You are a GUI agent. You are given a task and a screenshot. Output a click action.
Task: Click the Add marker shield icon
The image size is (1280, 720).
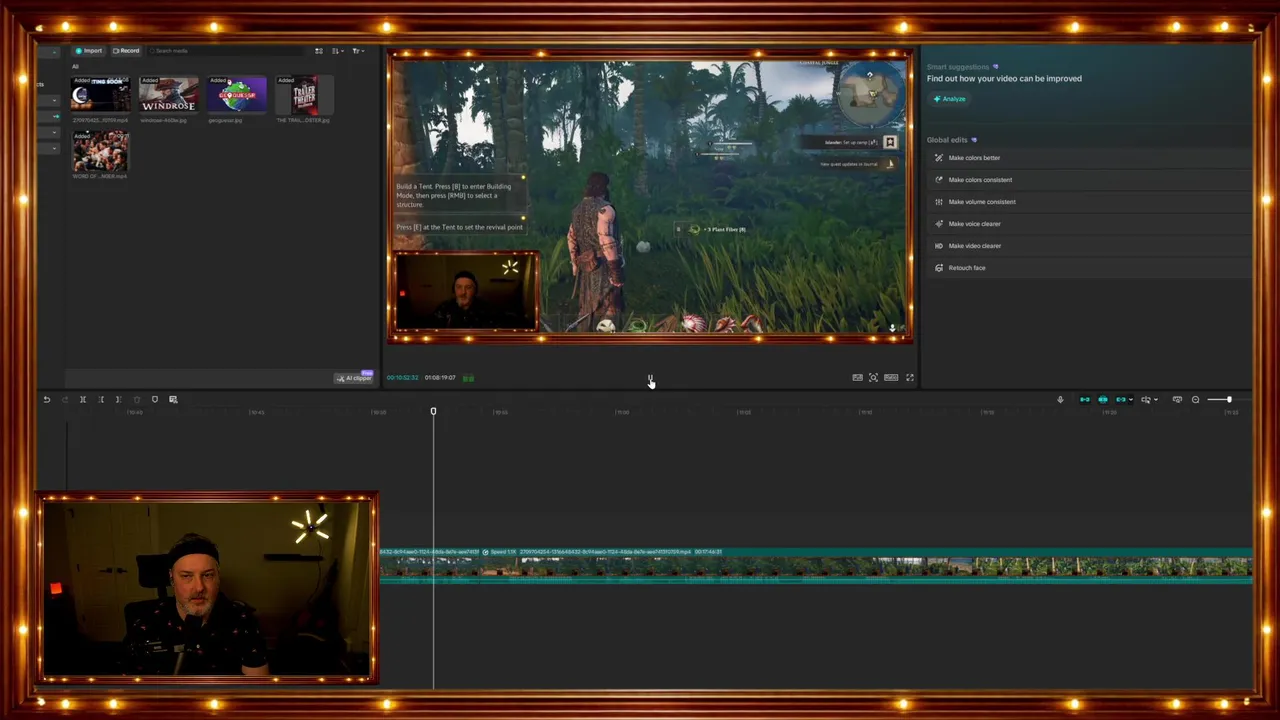click(x=155, y=400)
